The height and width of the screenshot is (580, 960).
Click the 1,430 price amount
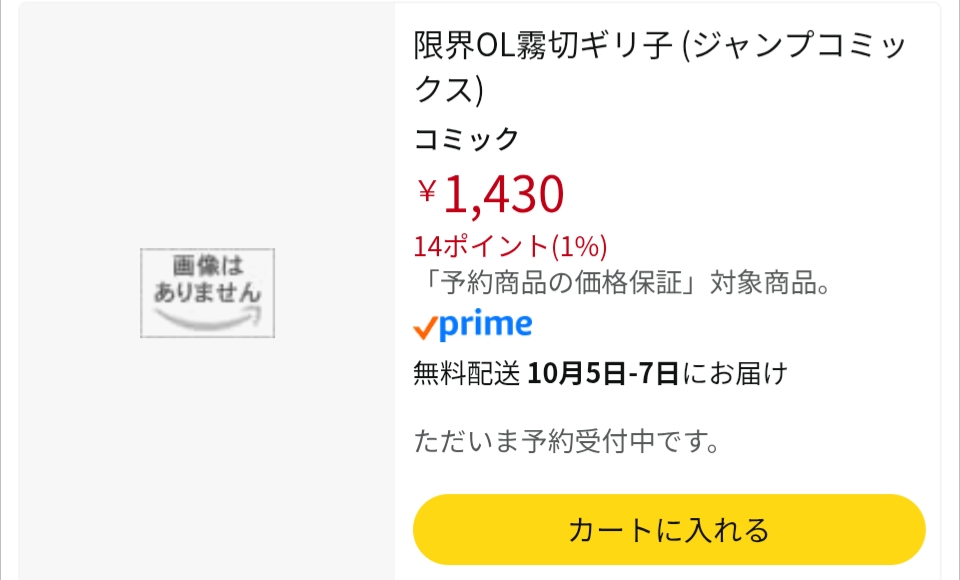coord(504,193)
